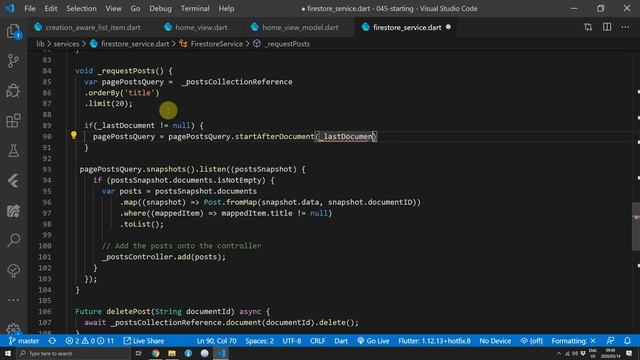Click in Windows search box
The image size is (640, 360).
73,353
